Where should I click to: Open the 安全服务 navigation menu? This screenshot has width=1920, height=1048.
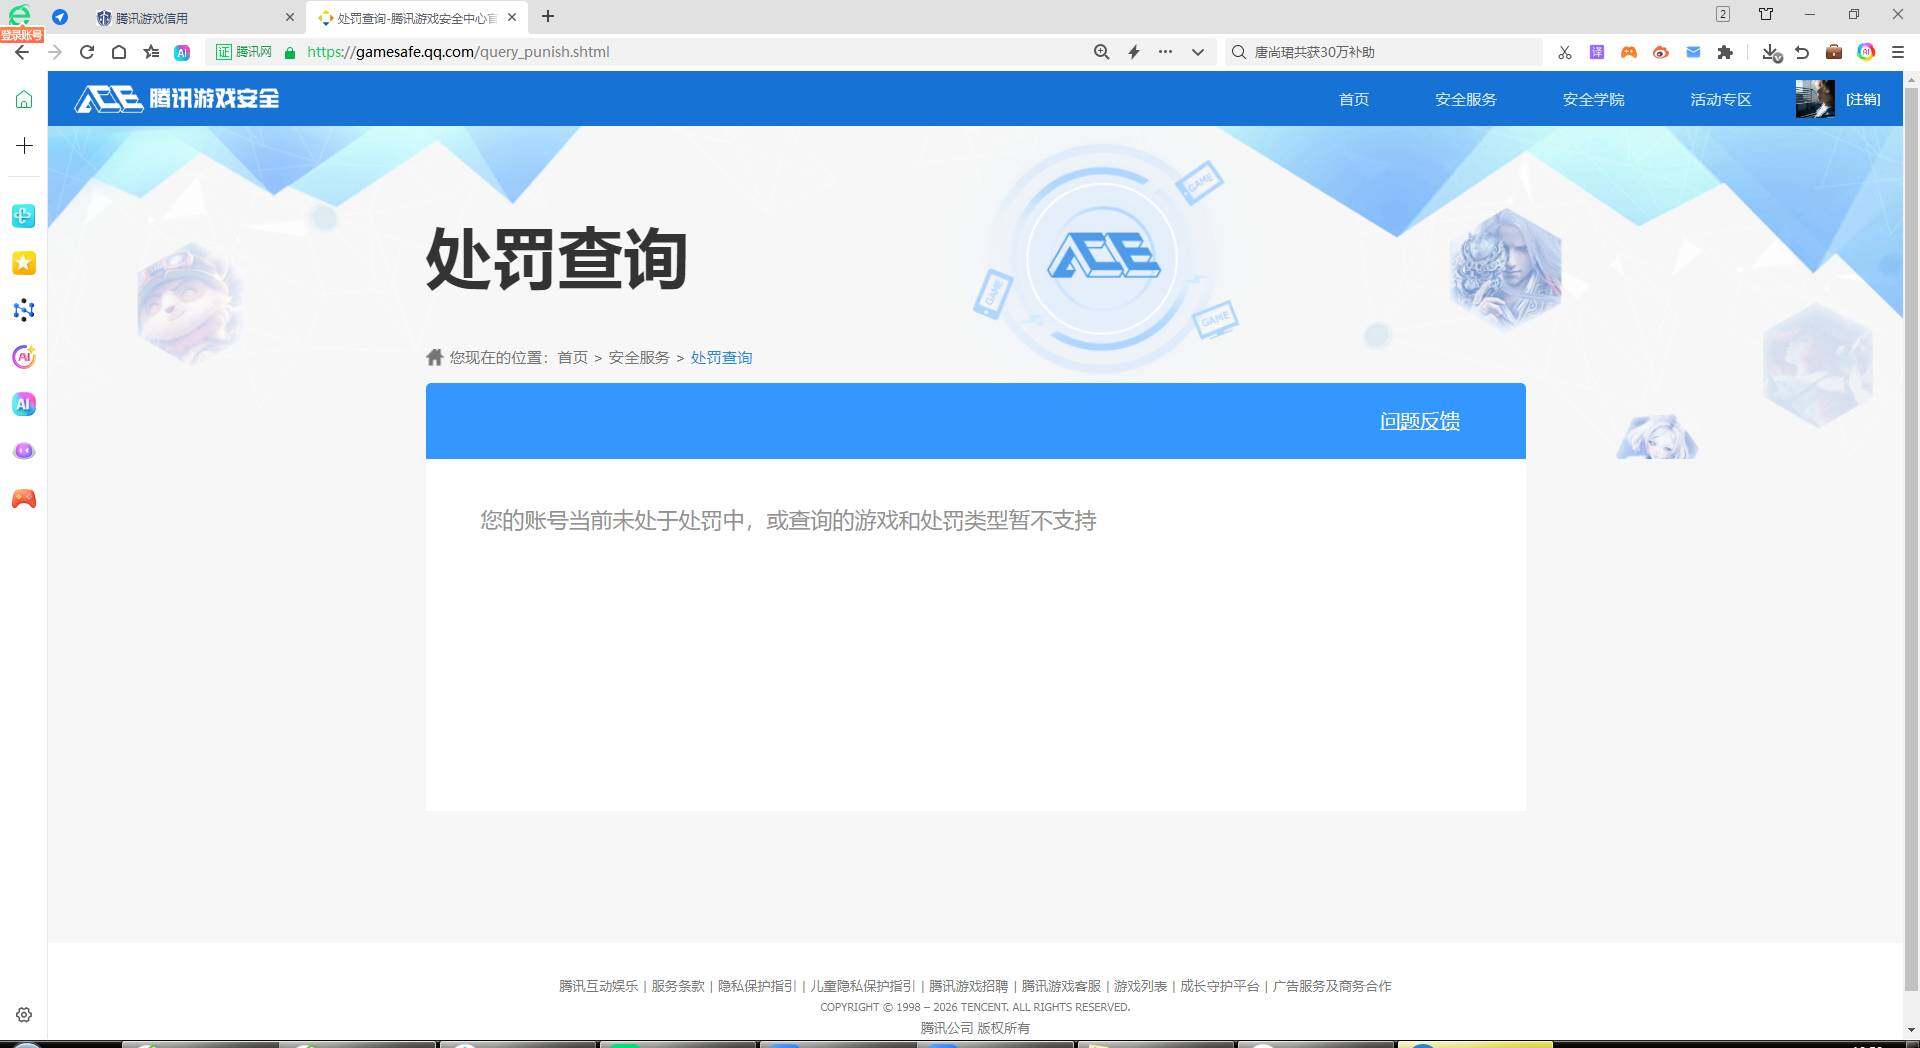click(1465, 99)
